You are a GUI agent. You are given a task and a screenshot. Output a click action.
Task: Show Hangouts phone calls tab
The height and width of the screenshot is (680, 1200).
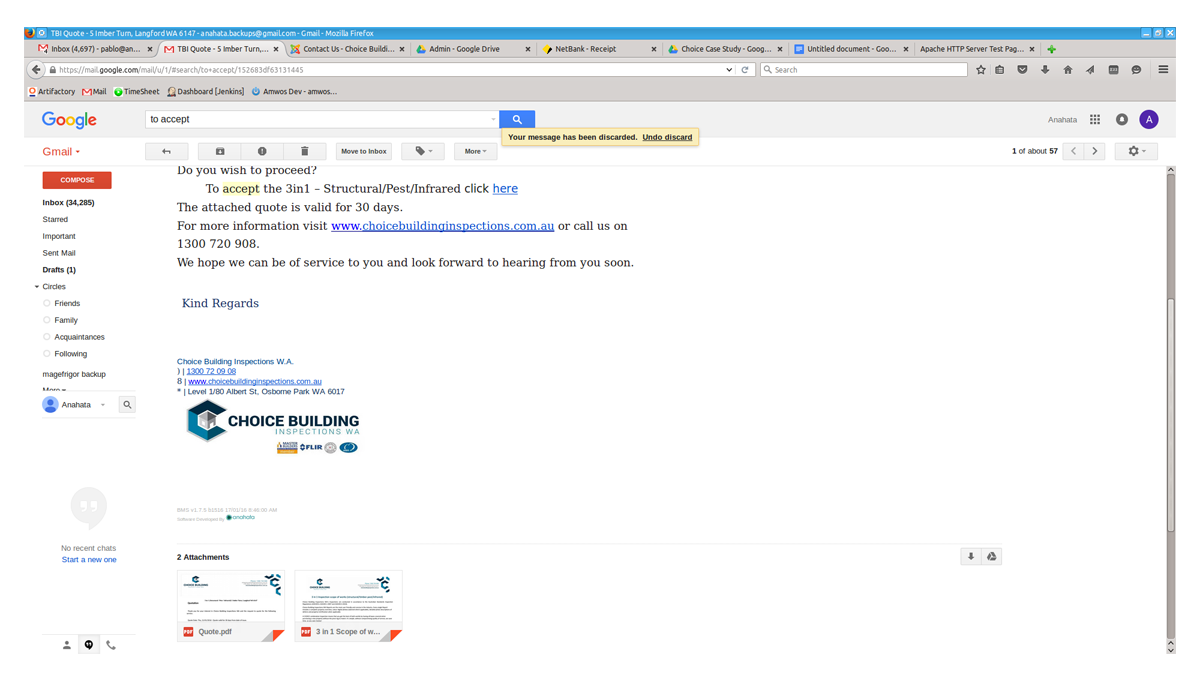click(111, 645)
